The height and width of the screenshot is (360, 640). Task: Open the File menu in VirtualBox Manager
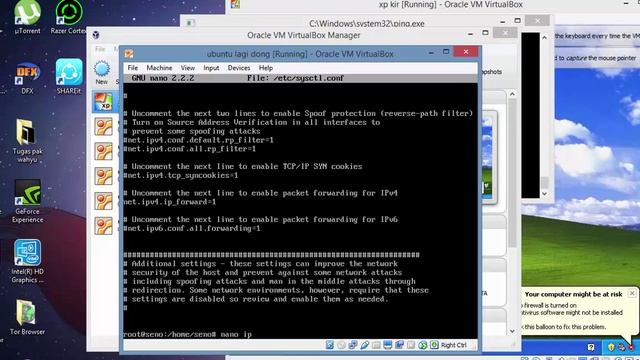(x=100, y=49)
